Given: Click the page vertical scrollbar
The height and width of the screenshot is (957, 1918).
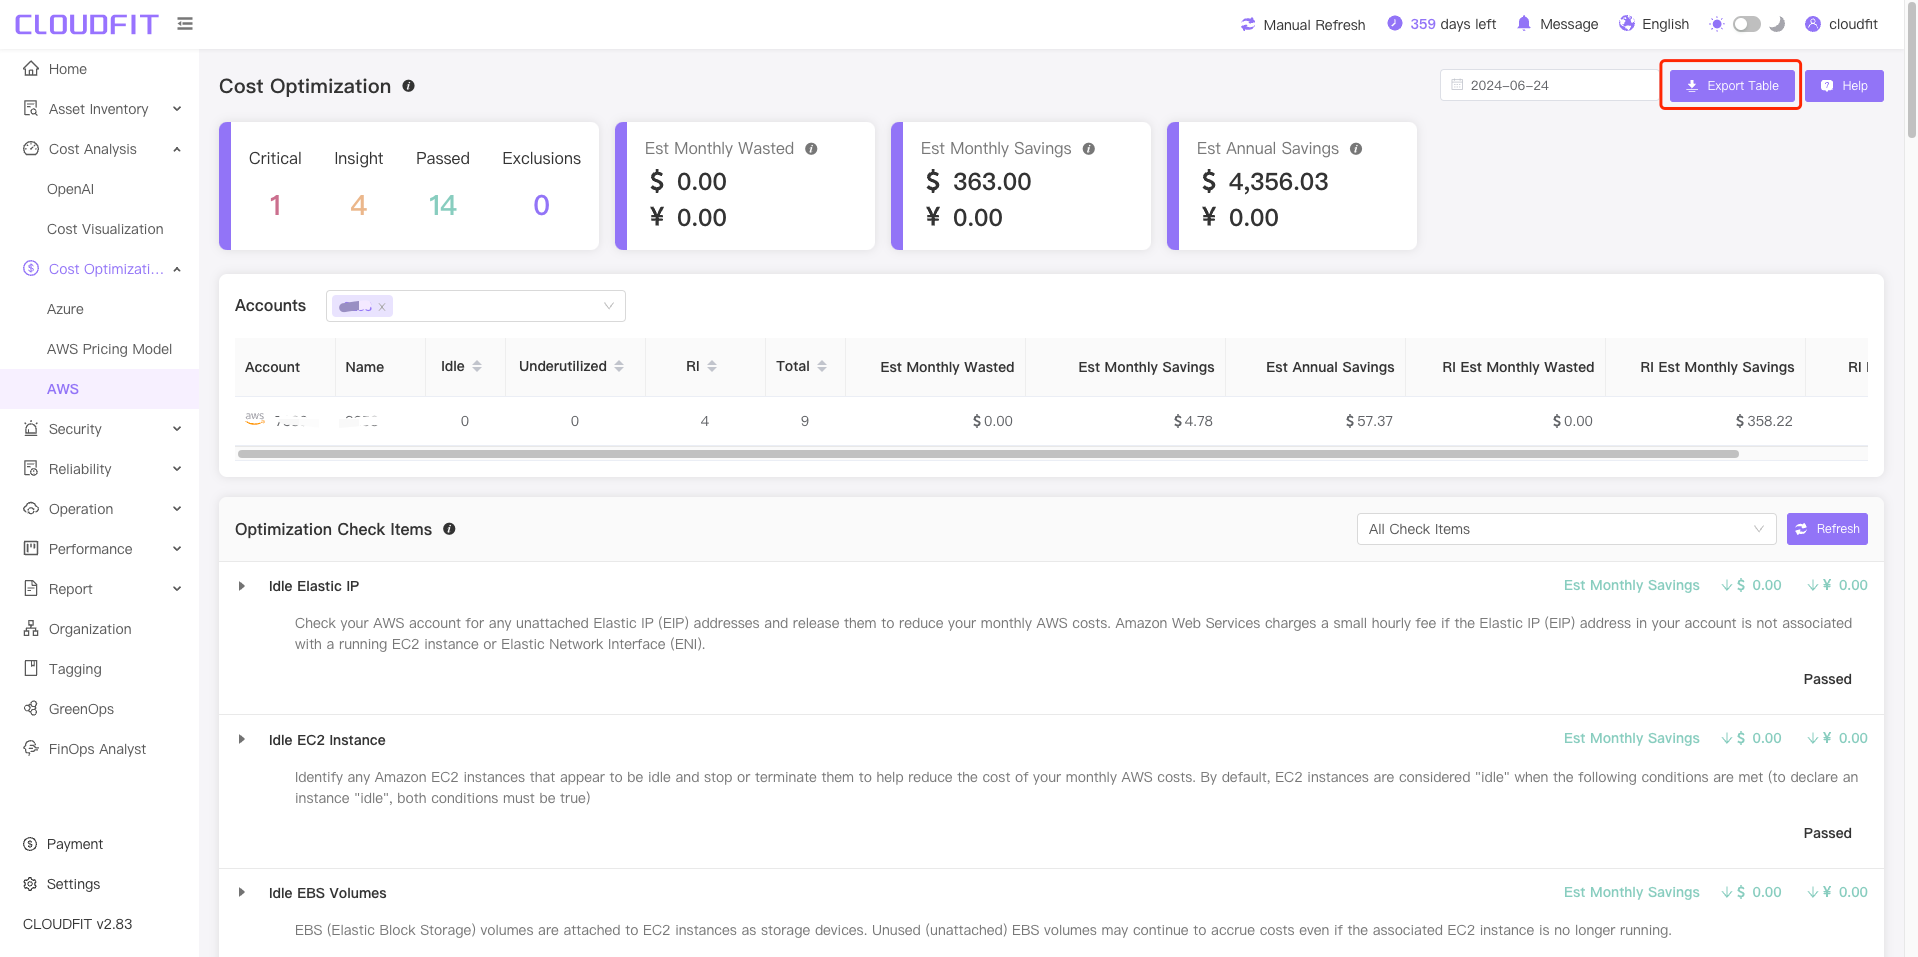Looking at the screenshot, I should click(1912, 70).
